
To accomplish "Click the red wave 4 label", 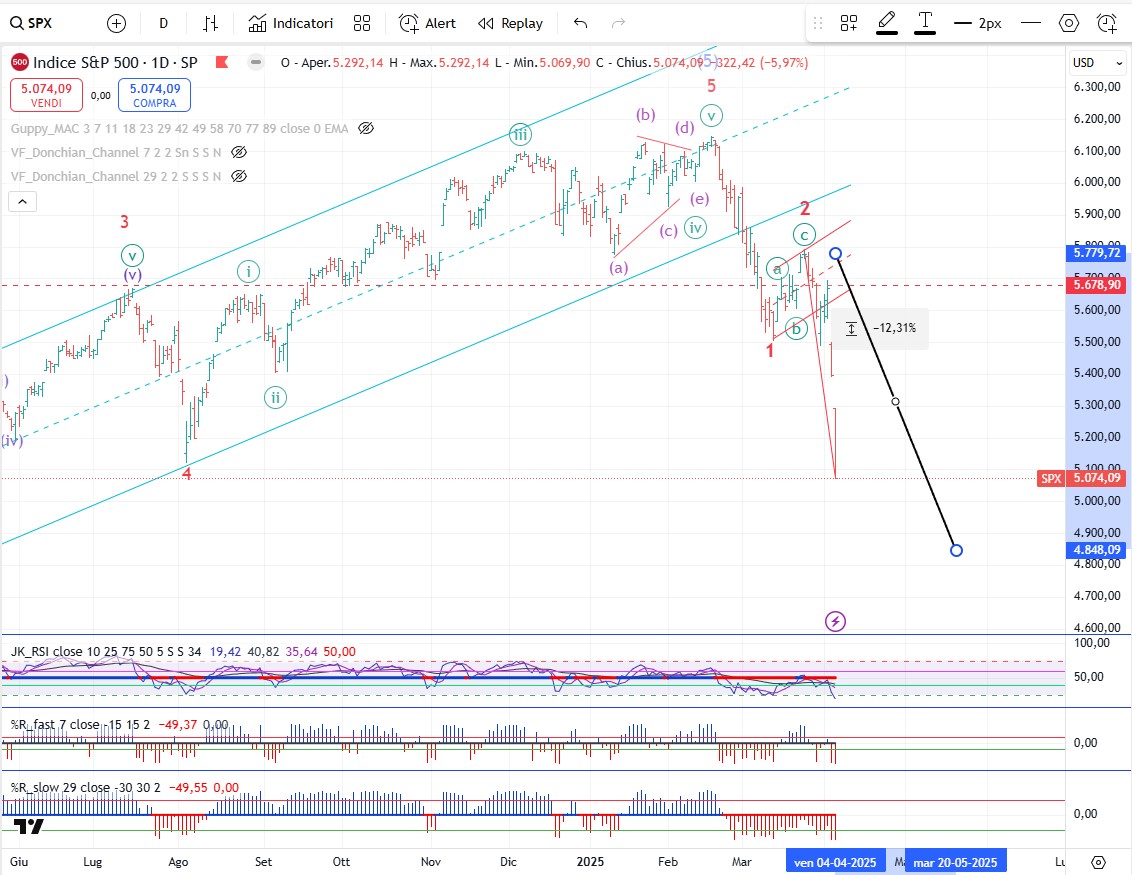I will click(x=186, y=474).
